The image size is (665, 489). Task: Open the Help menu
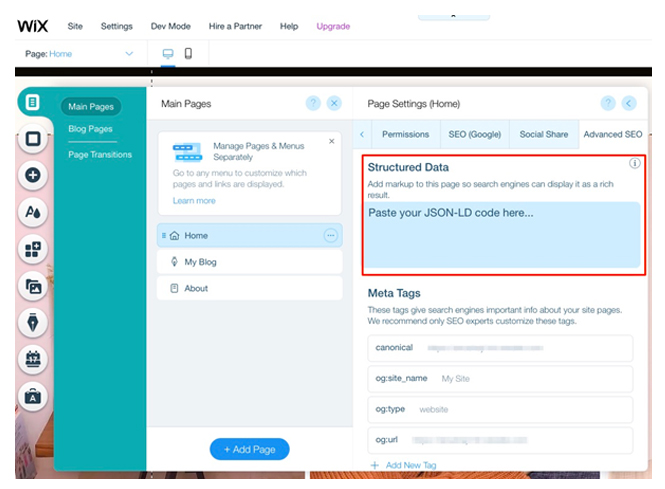click(289, 26)
